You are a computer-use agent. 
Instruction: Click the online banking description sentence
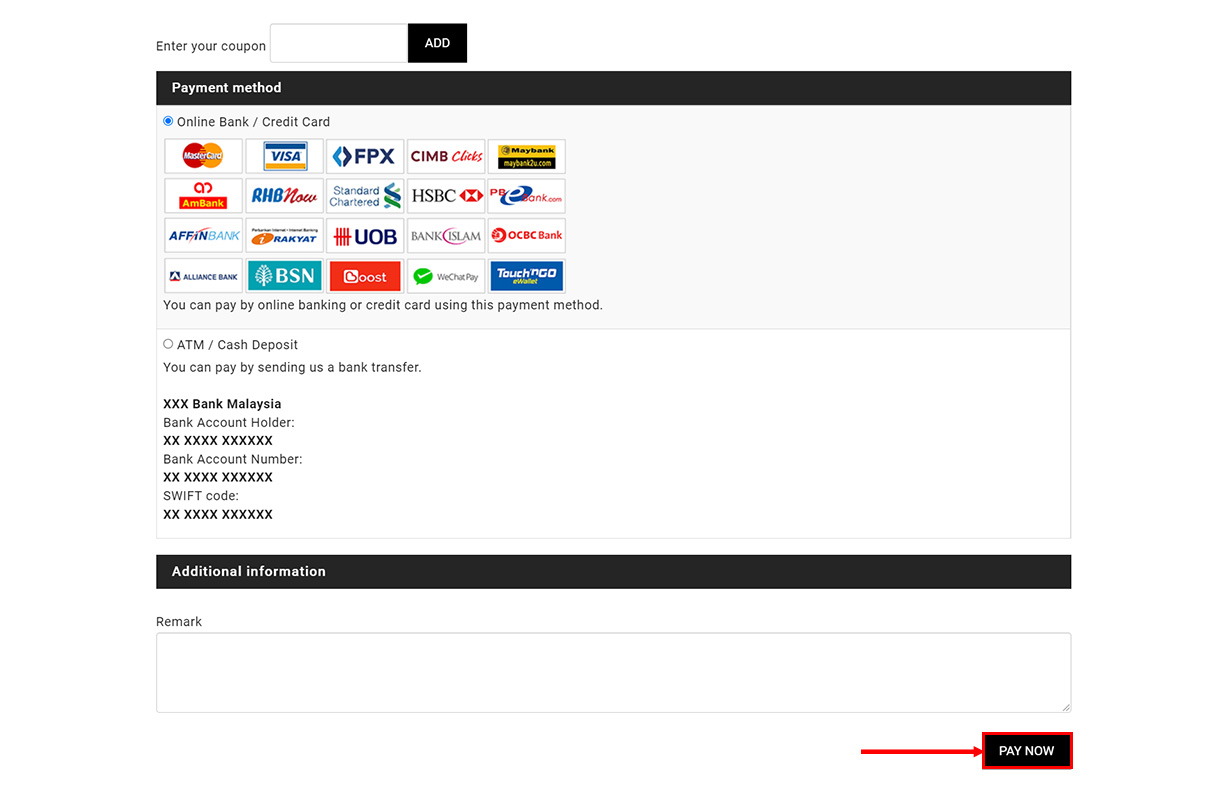(383, 305)
